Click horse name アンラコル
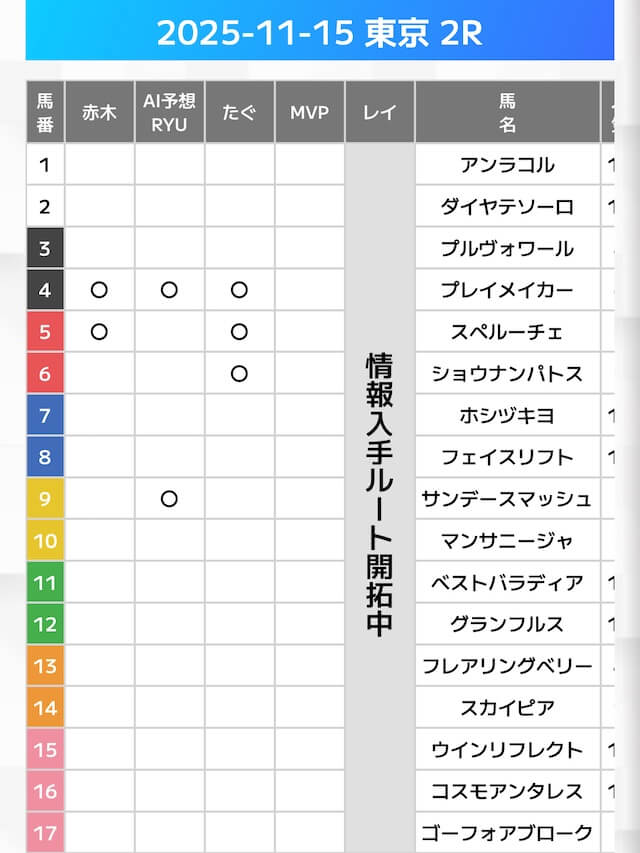The width and height of the screenshot is (640, 853). click(507, 165)
